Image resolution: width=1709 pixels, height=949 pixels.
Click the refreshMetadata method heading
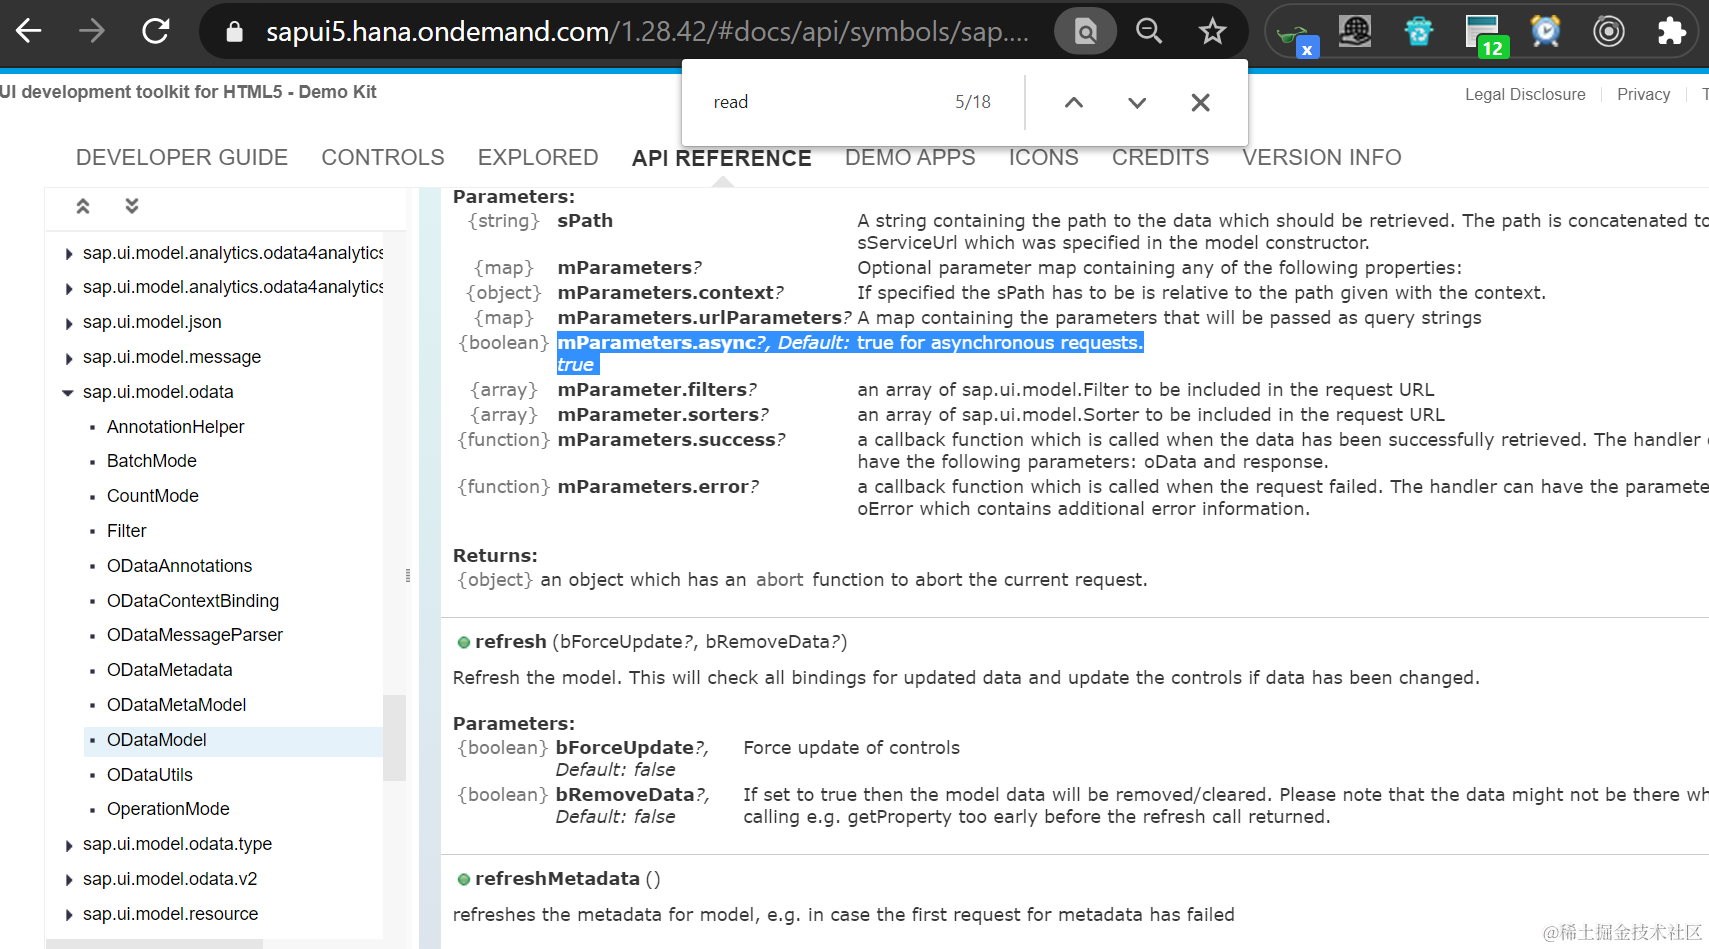tap(557, 879)
